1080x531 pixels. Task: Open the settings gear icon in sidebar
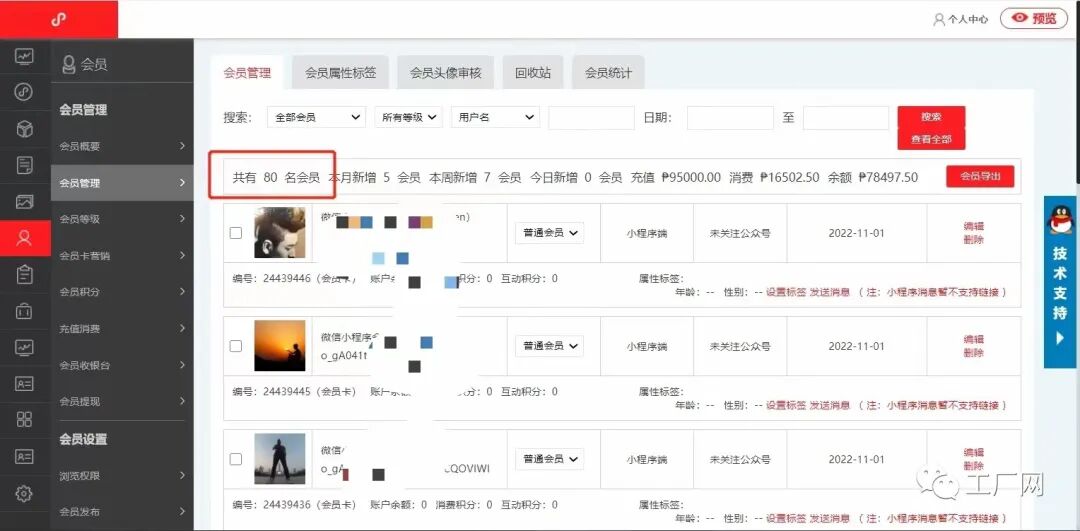[x=25, y=493]
